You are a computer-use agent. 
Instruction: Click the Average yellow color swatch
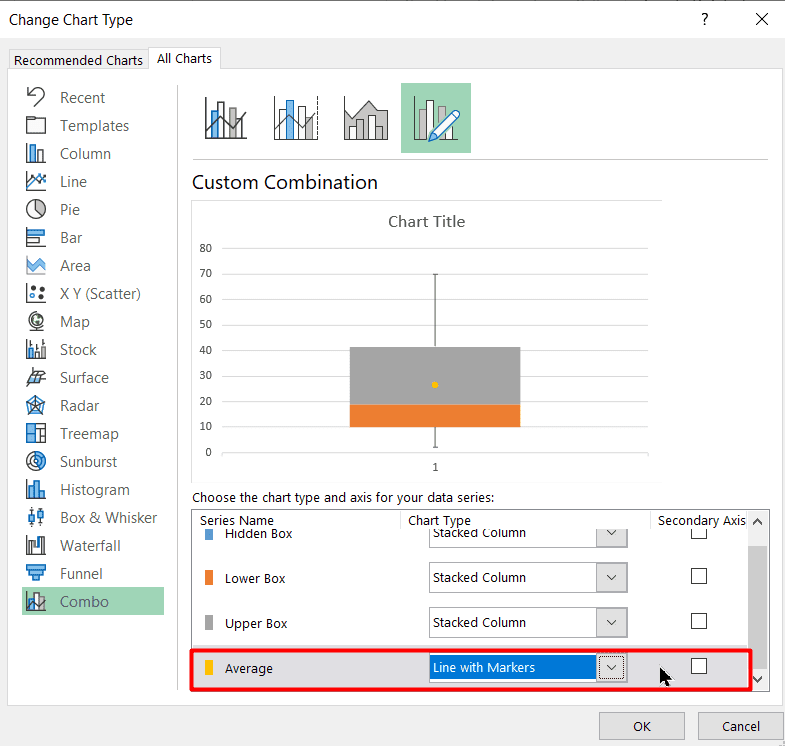[209, 668]
